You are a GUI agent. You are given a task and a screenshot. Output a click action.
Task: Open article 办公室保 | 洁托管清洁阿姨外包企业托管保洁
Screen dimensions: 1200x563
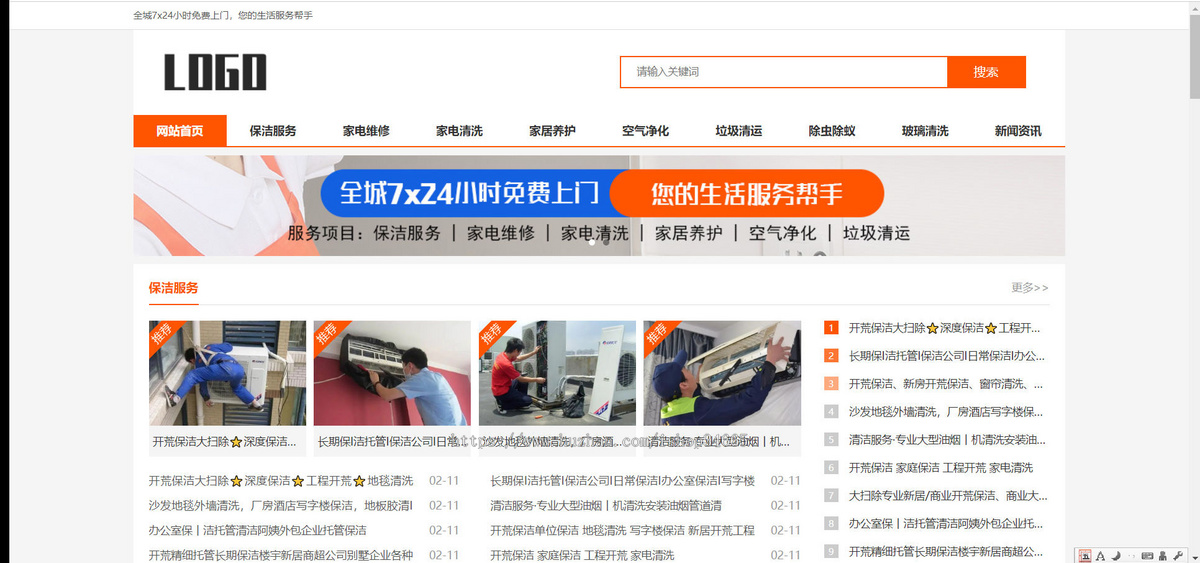(x=258, y=531)
